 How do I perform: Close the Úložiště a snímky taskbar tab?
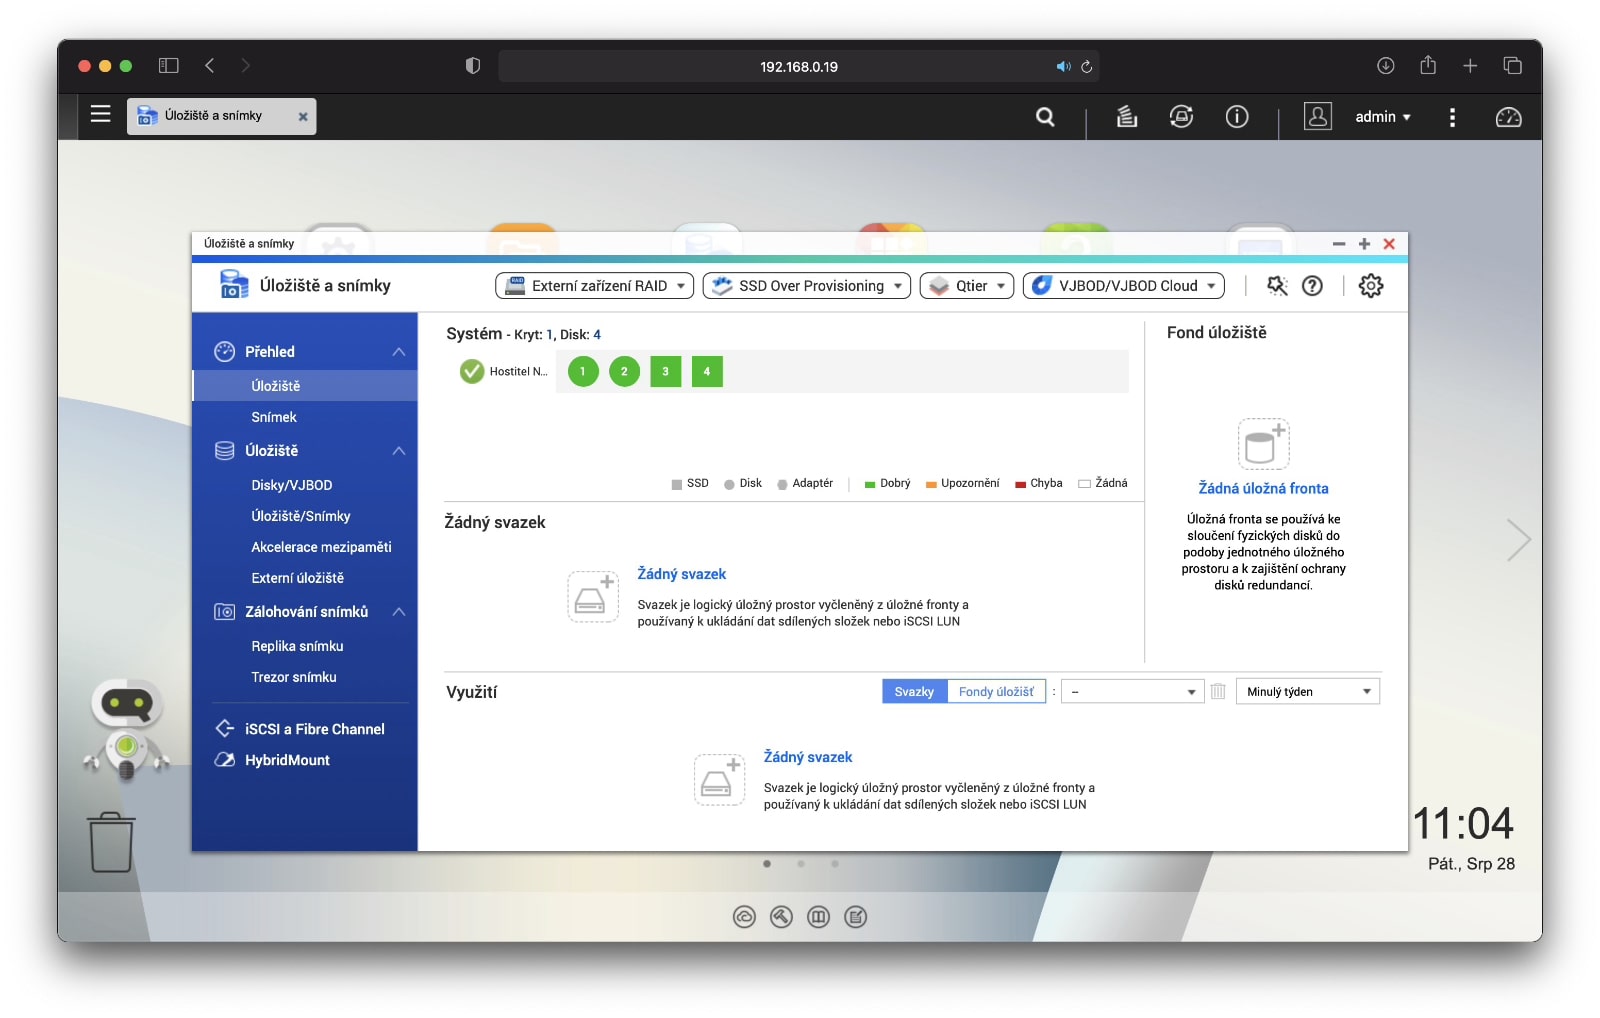coord(303,117)
